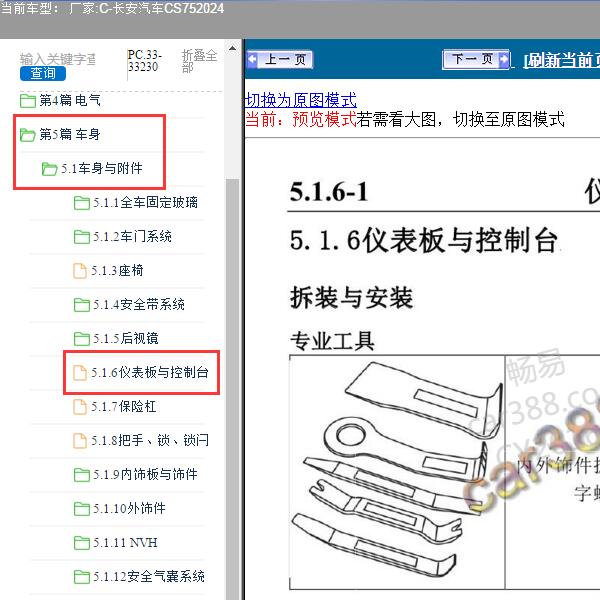
Task: Open 5.1.9内饰板与饰件 entry
Action: pos(145,475)
